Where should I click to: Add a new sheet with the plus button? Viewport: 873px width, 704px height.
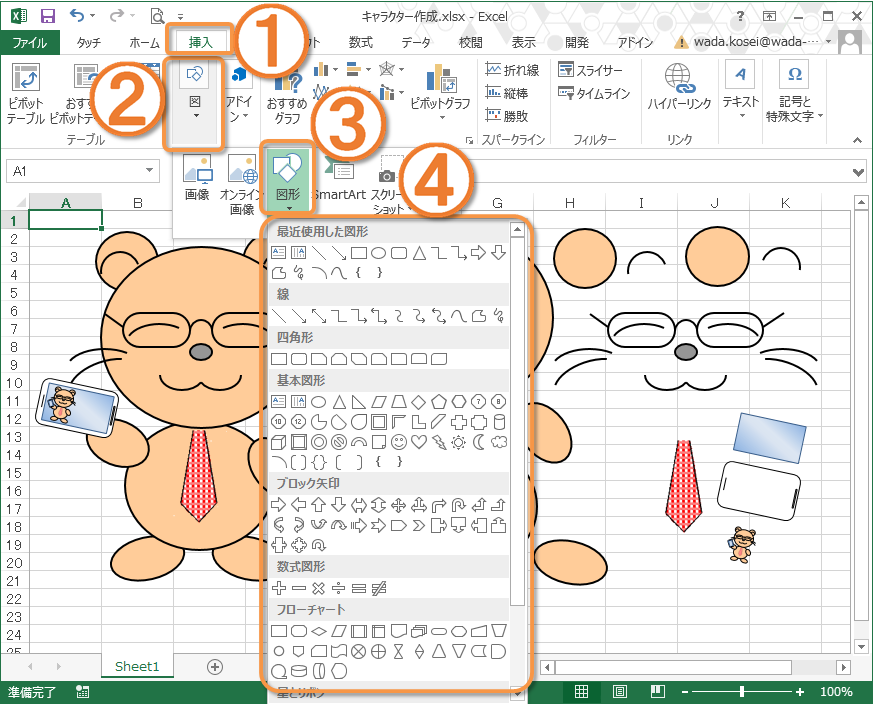pyautogui.click(x=214, y=666)
